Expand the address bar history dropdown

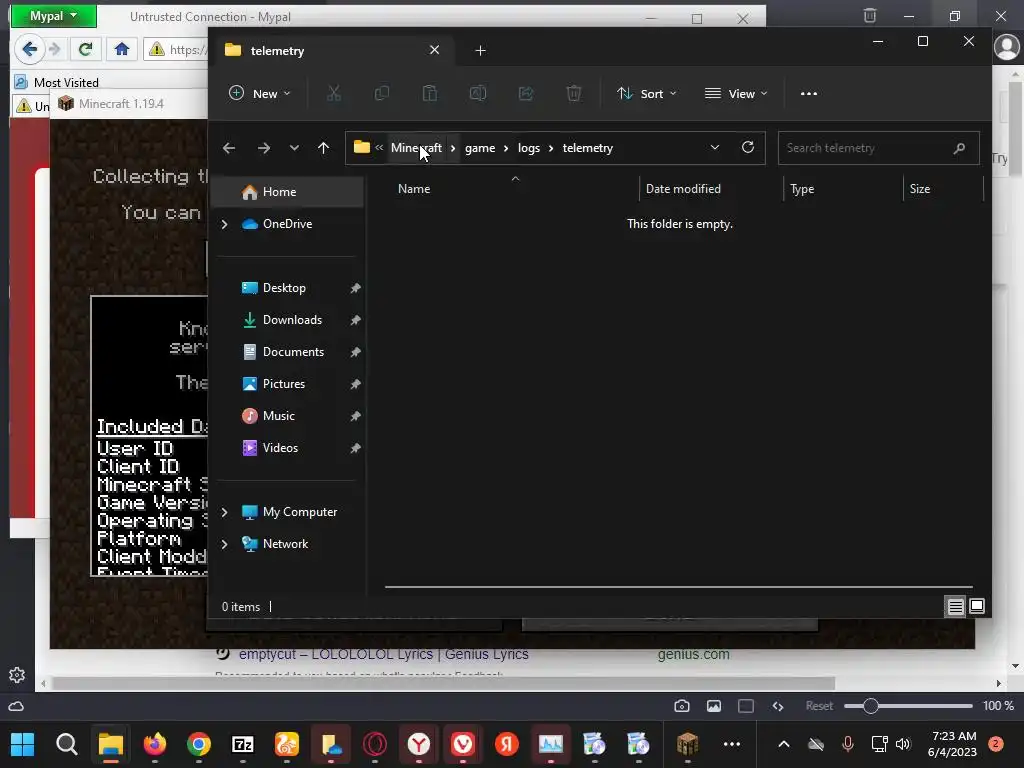point(714,148)
